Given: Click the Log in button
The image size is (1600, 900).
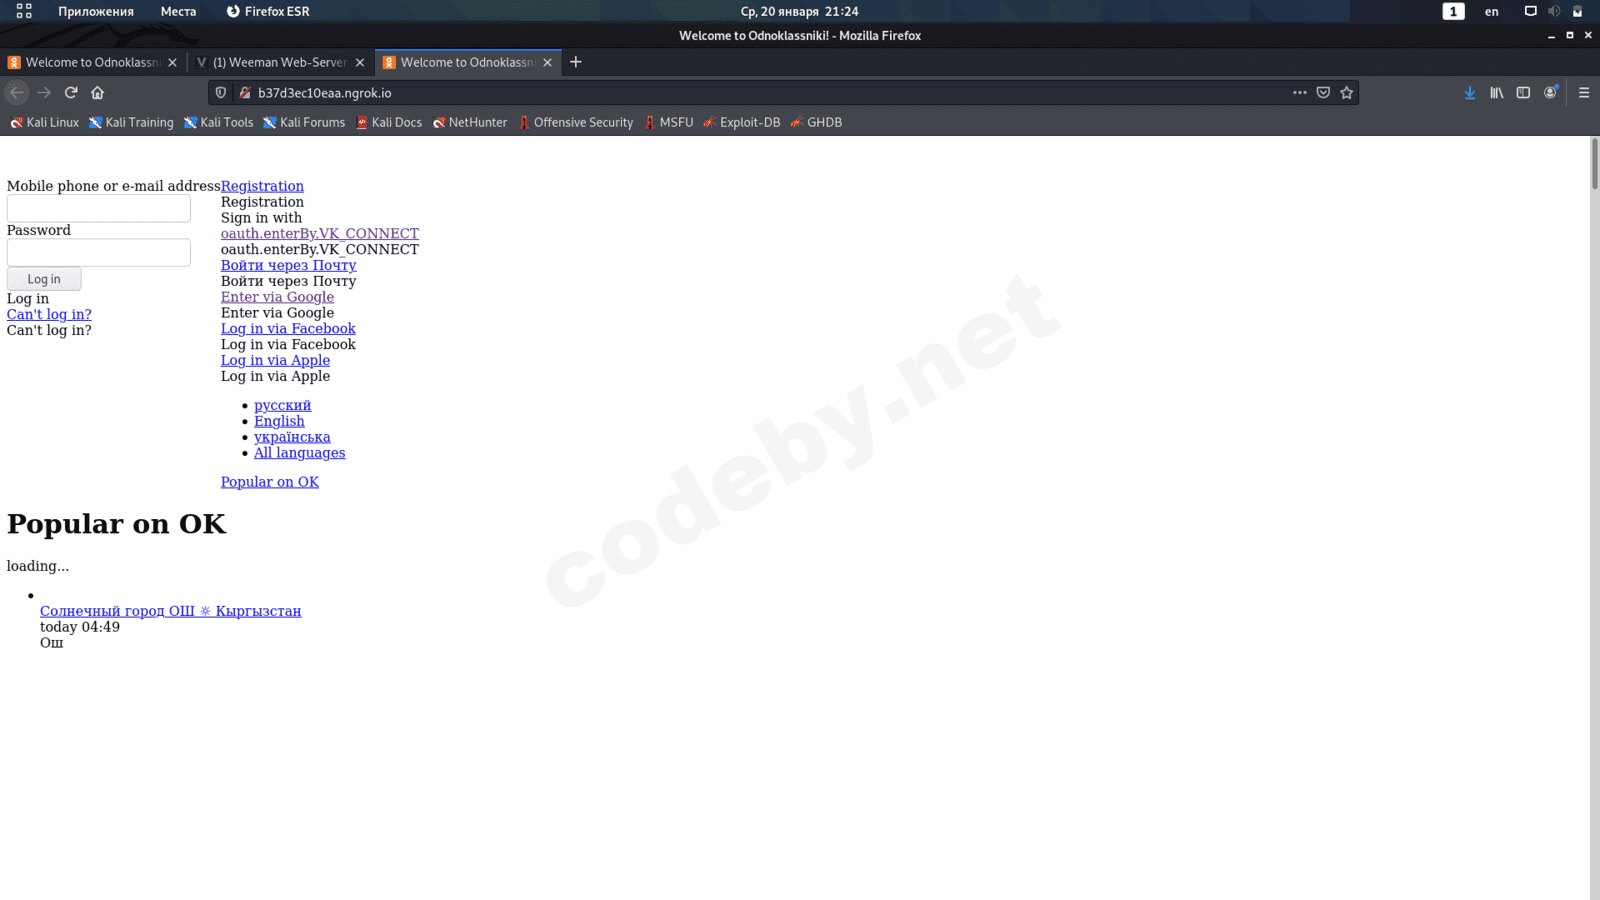Looking at the screenshot, I should tap(44, 279).
